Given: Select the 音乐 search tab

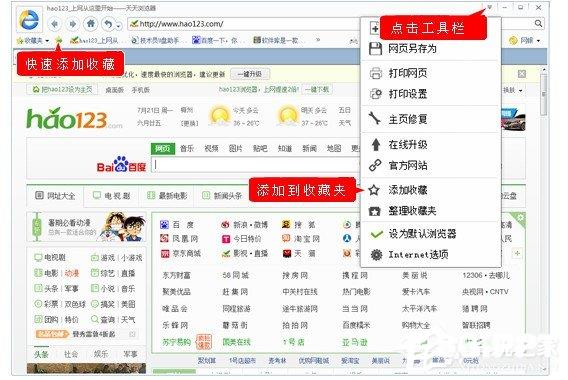Looking at the screenshot, I should click(187, 148).
